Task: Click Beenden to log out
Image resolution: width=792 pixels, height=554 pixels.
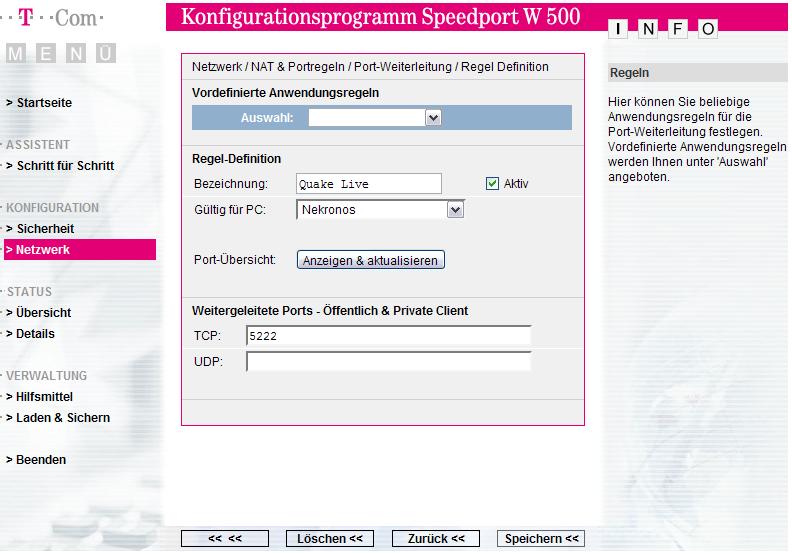Action: click(36, 460)
